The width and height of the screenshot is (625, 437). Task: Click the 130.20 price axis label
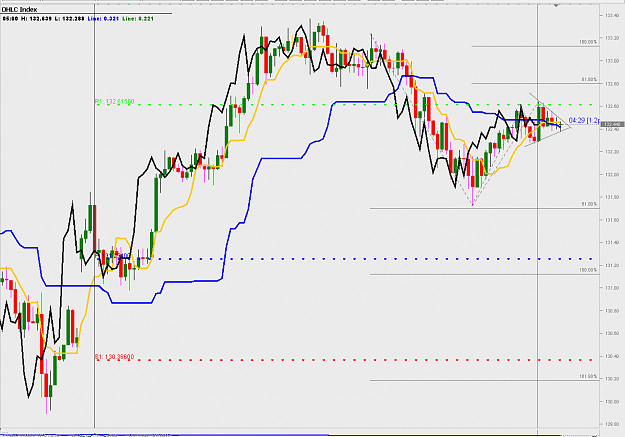pos(612,379)
